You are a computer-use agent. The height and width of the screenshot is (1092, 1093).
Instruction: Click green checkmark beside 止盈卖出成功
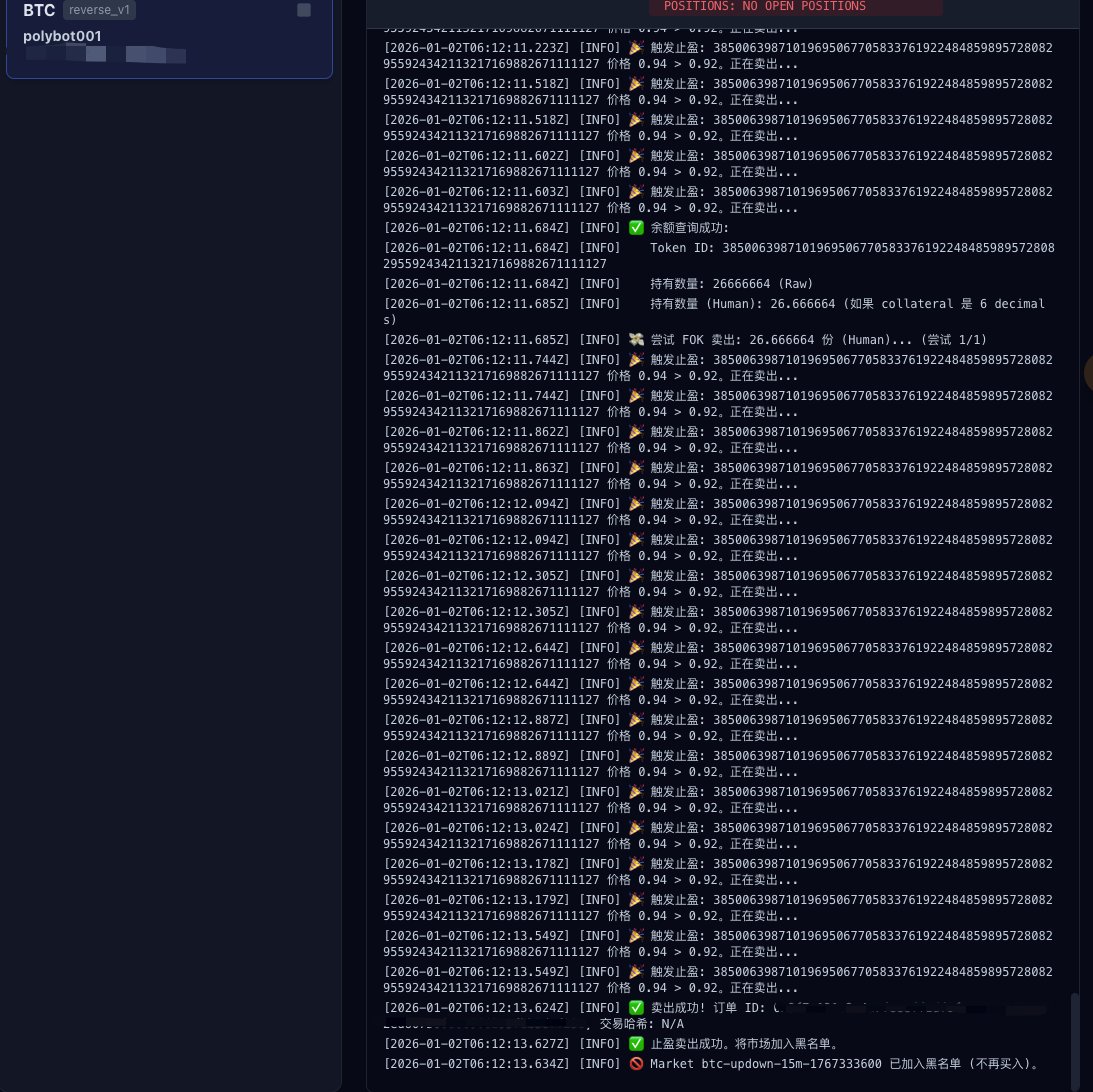point(636,1044)
